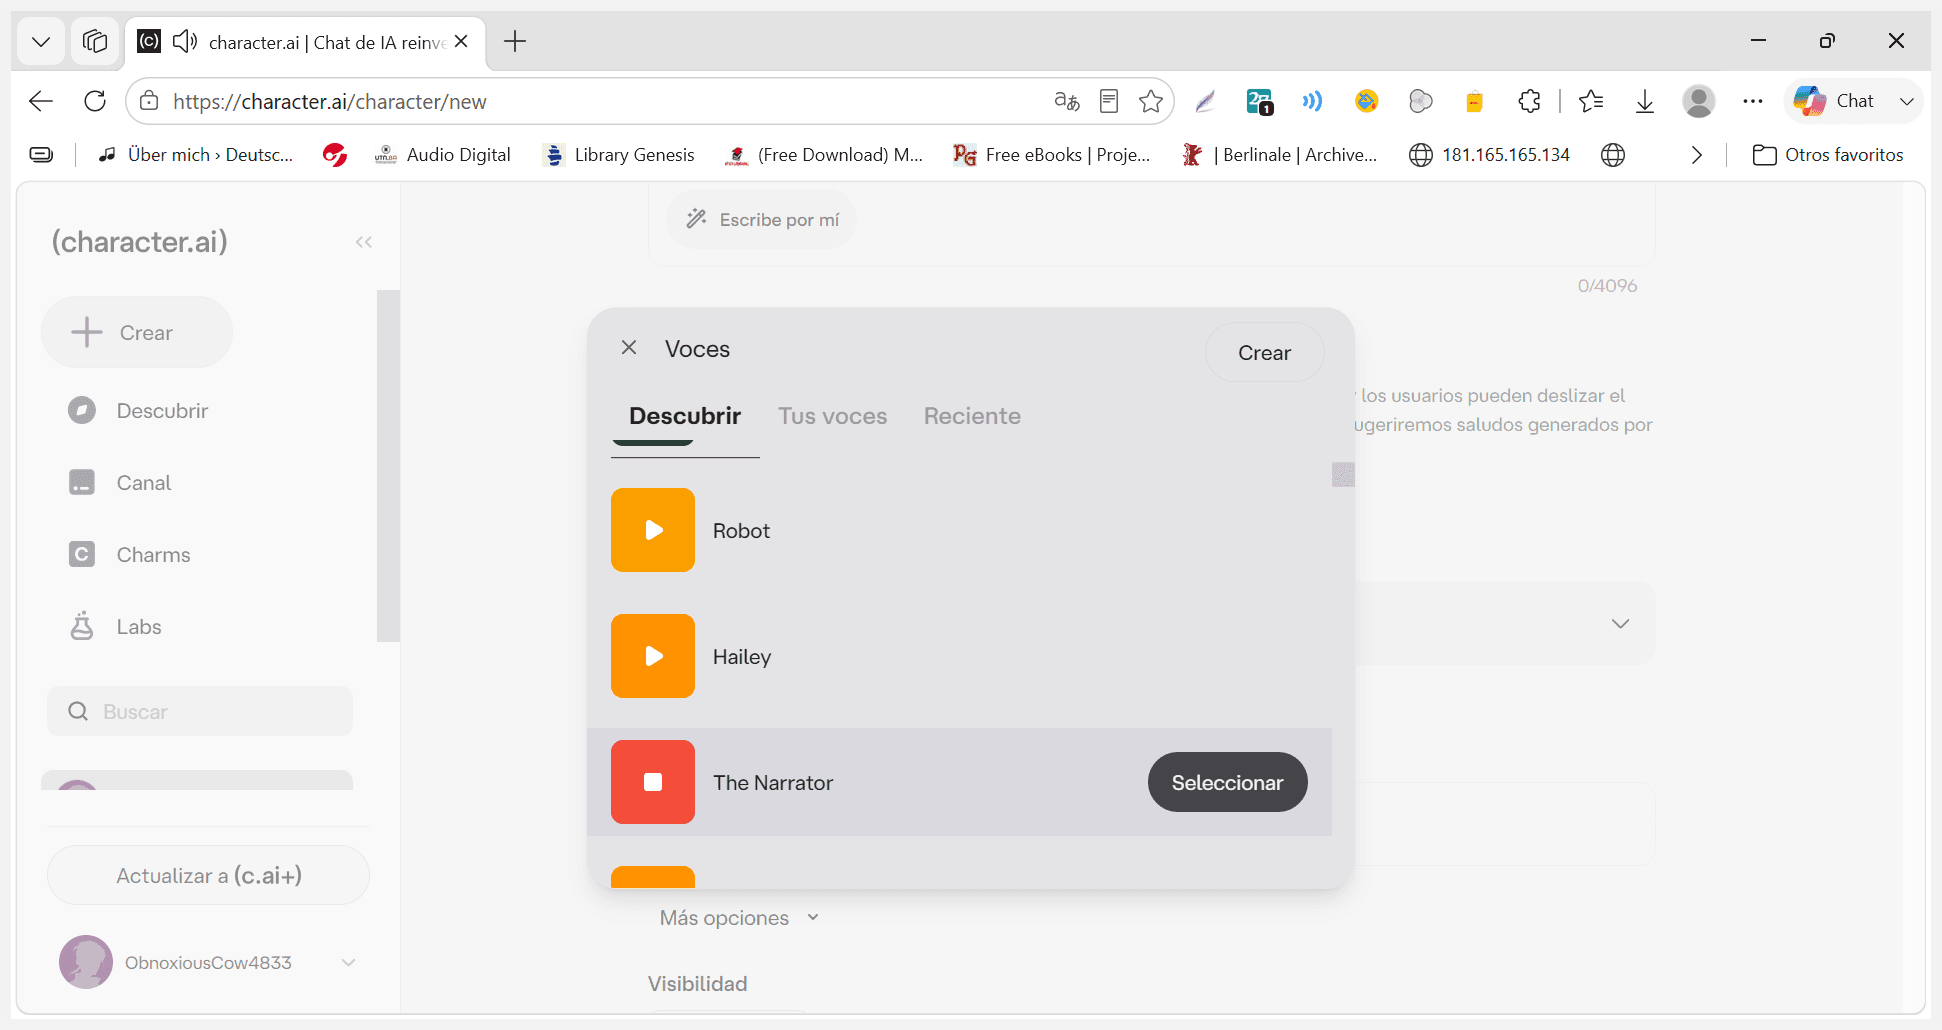
Task: Open browser workspaces icon
Action: (95, 41)
